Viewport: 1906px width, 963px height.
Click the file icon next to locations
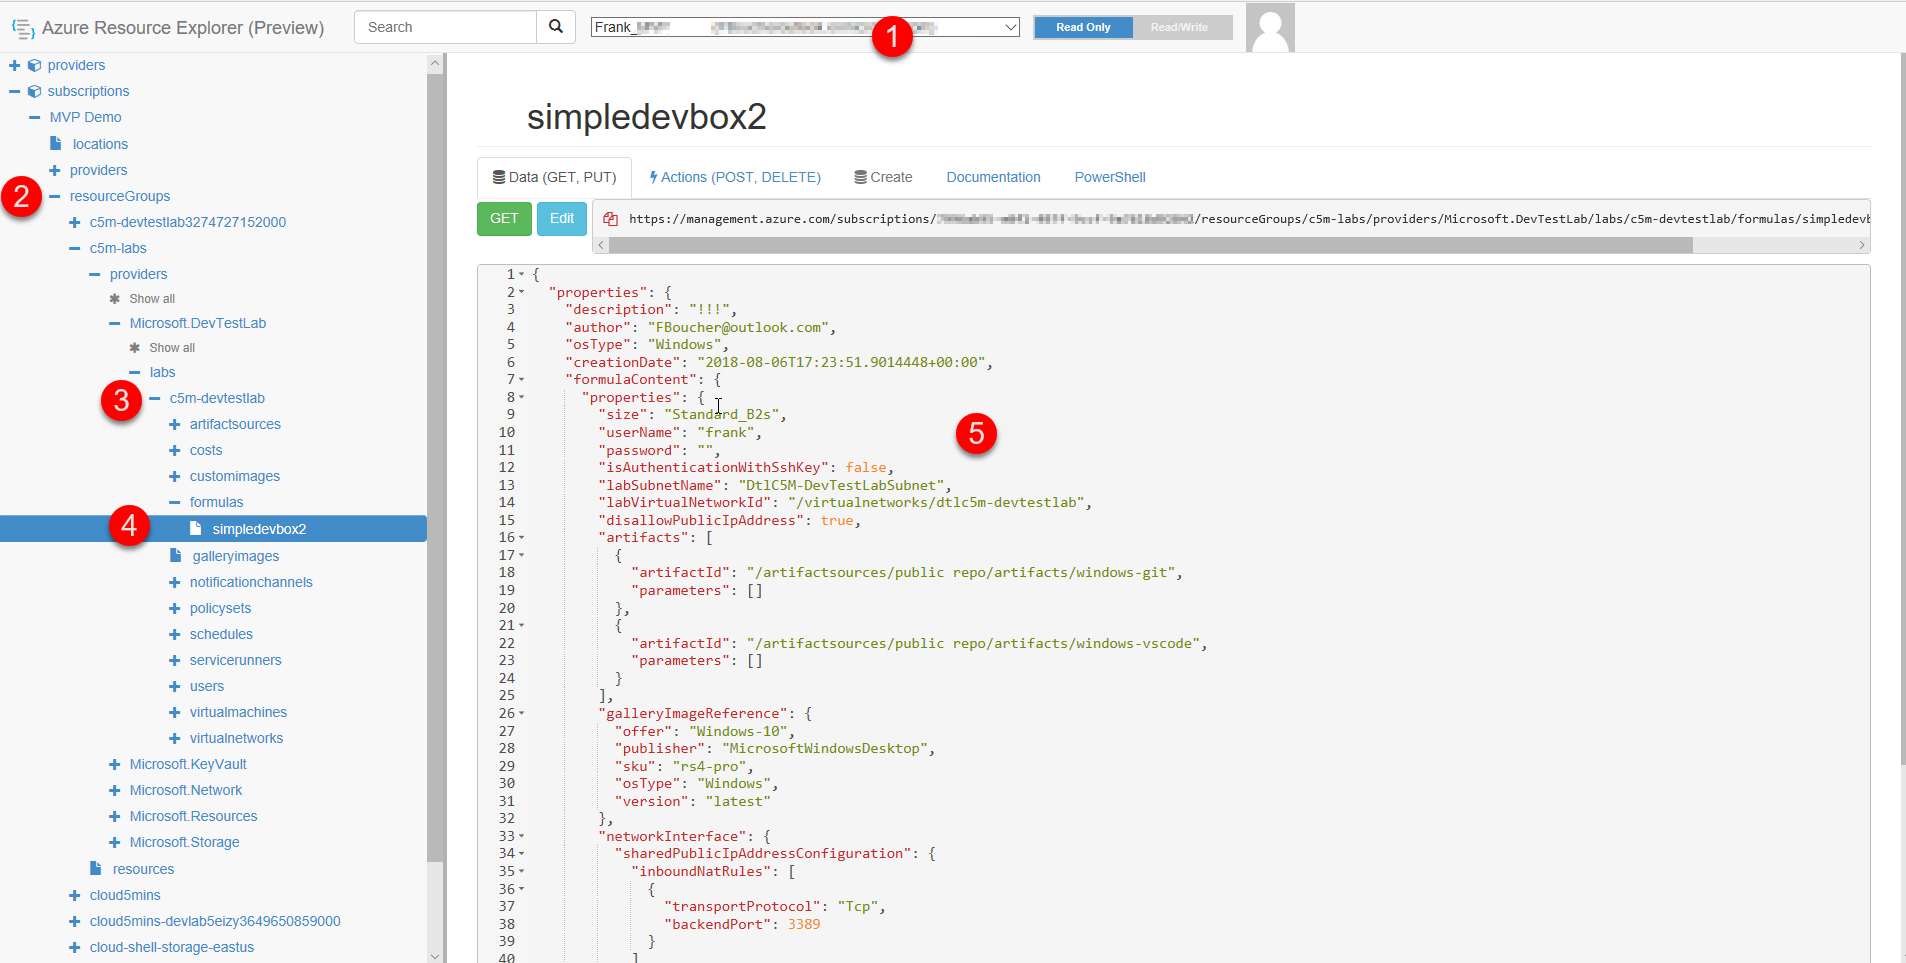[x=56, y=144]
